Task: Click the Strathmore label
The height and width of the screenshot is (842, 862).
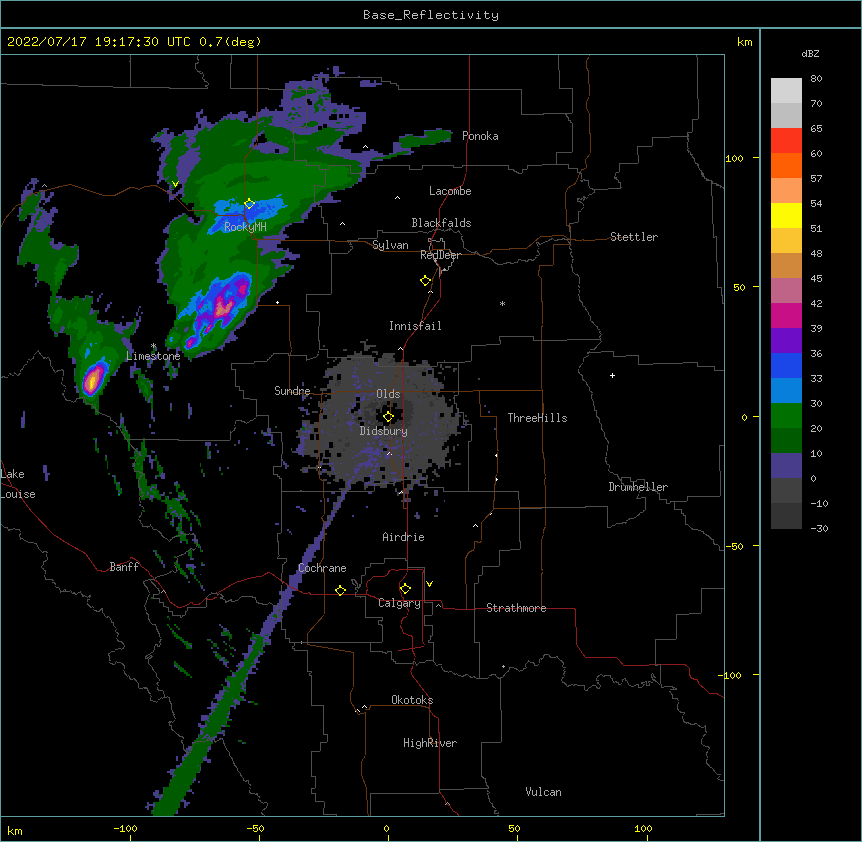Action: pos(516,608)
